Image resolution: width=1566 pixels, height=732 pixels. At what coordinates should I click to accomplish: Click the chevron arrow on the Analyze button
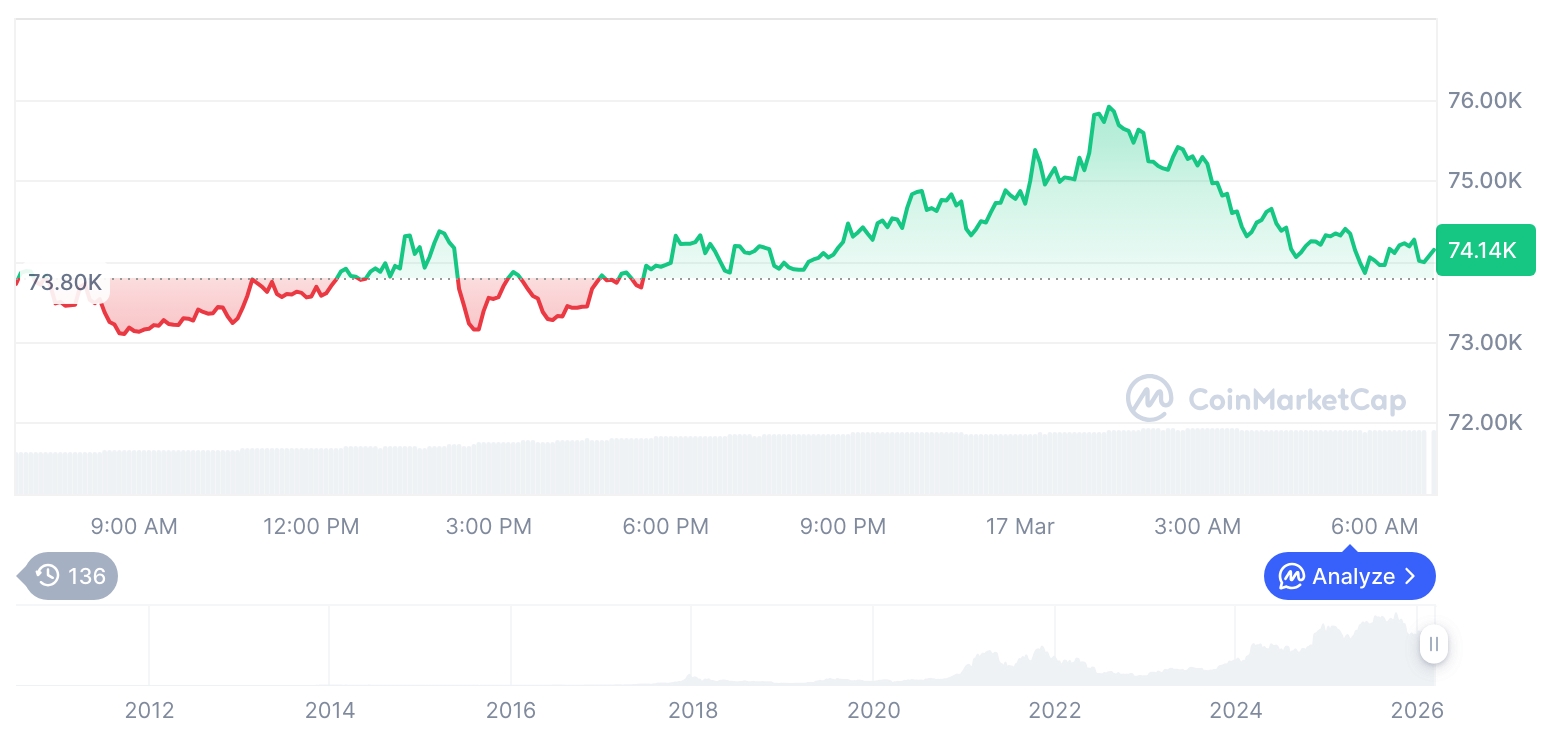pos(1411,577)
